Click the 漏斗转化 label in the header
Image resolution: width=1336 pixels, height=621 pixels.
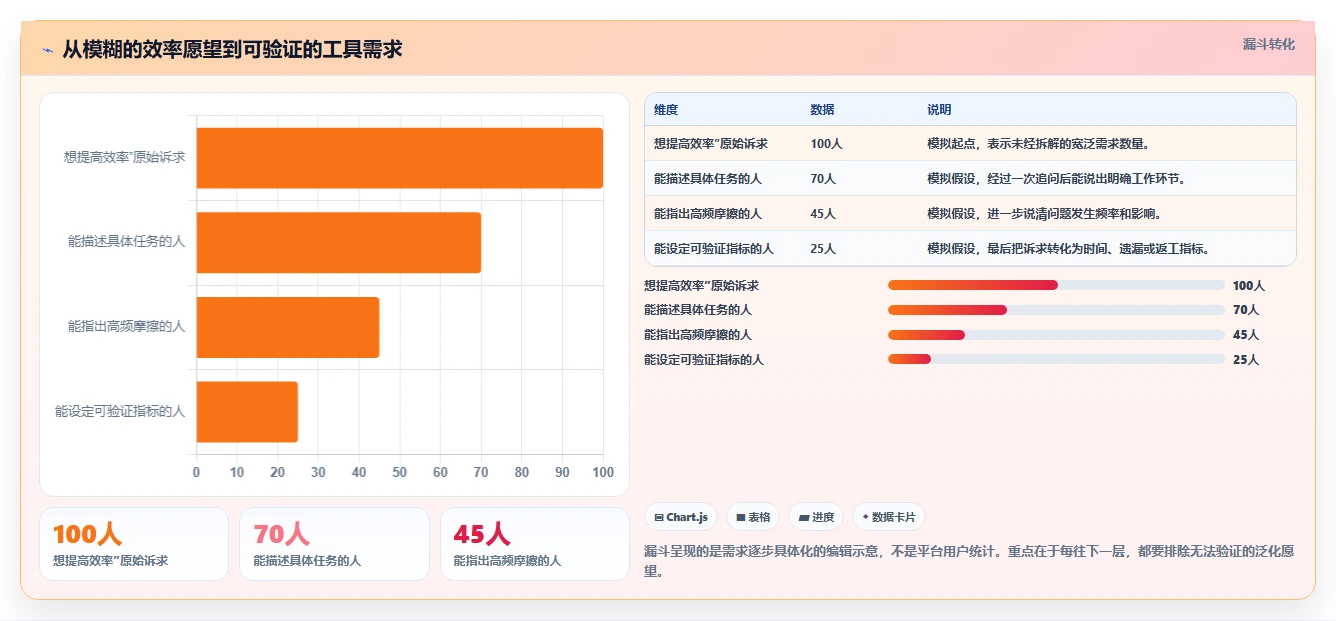coord(1269,44)
